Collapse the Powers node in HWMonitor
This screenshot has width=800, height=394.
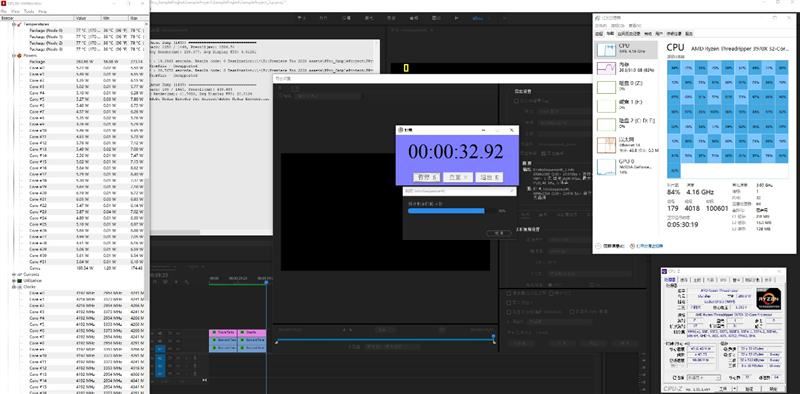click(13, 55)
